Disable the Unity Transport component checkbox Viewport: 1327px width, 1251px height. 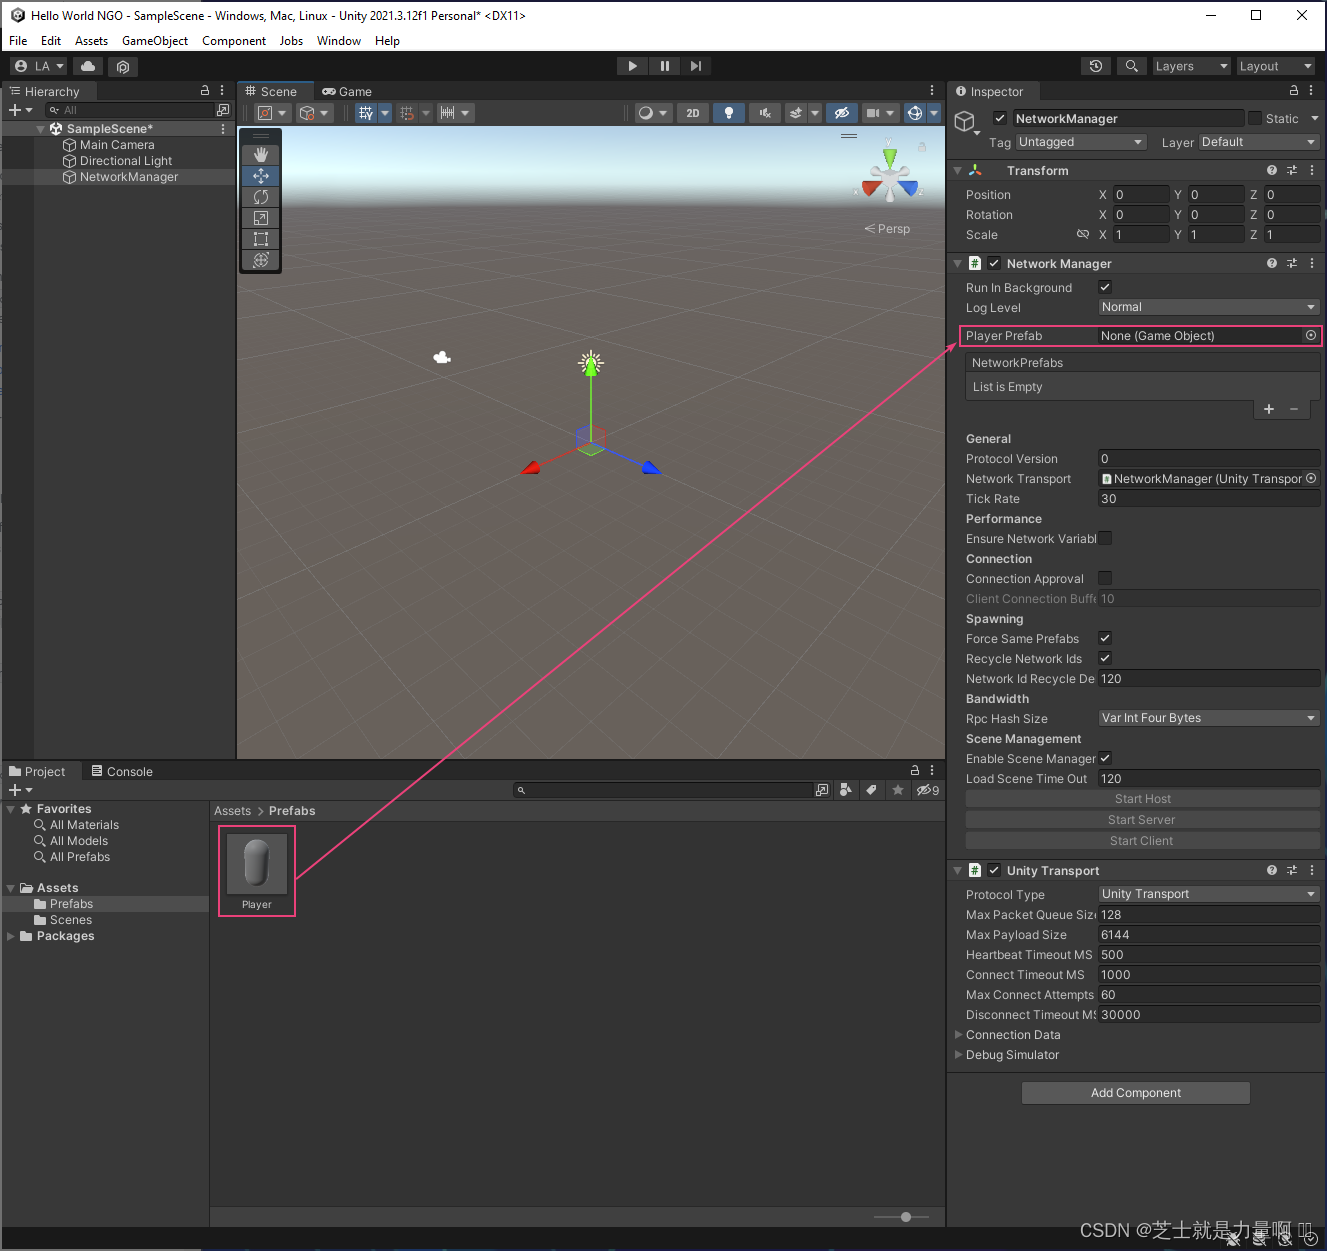pyautogui.click(x=994, y=871)
